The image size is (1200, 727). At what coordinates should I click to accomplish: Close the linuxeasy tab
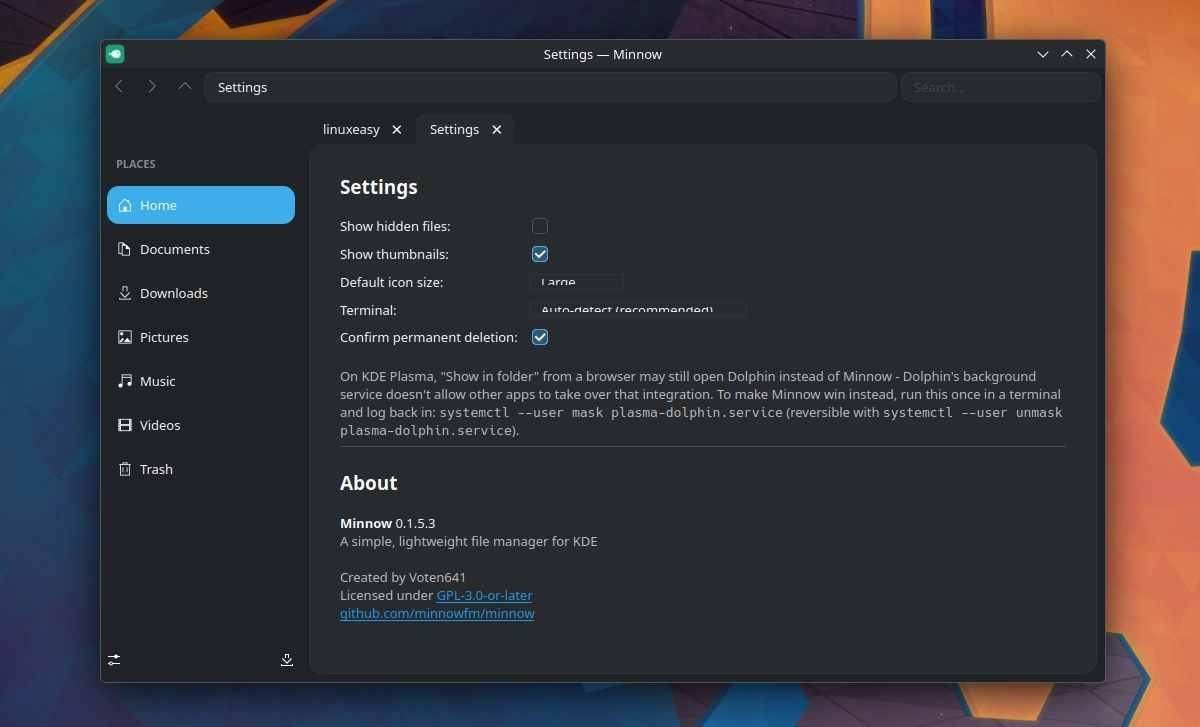click(397, 130)
